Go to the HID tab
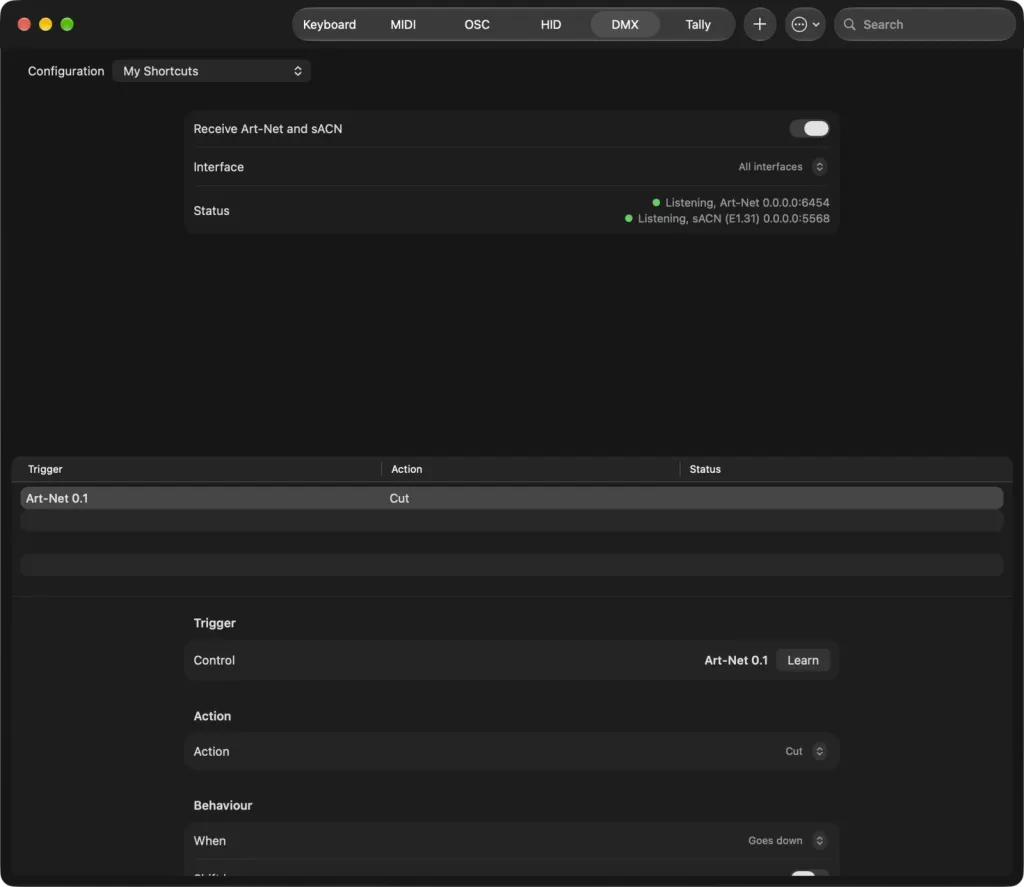The image size is (1024, 887). coord(551,24)
